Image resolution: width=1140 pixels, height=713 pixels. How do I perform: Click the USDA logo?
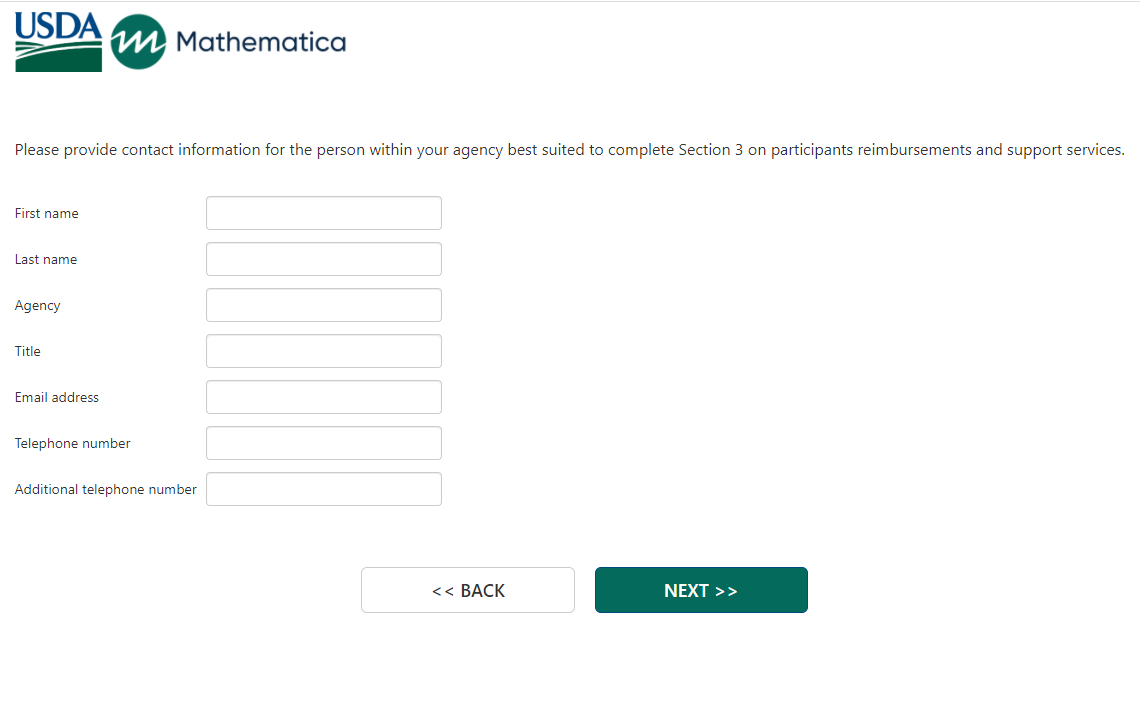(58, 42)
